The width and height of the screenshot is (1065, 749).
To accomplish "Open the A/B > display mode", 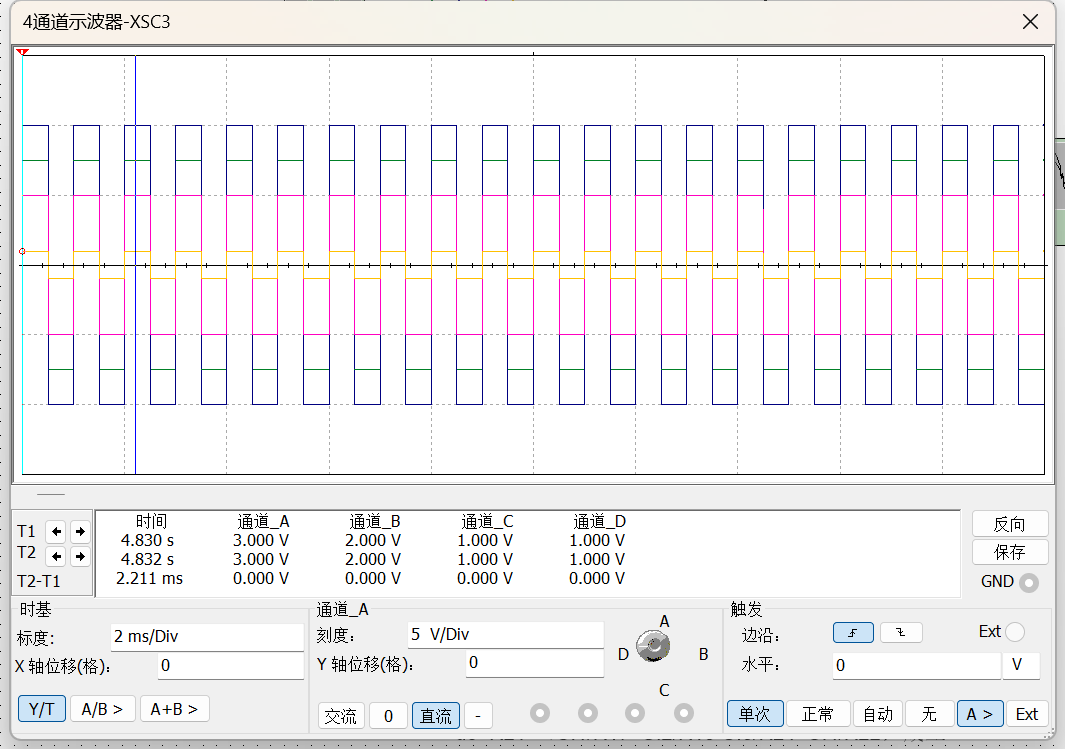I will coord(103,709).
